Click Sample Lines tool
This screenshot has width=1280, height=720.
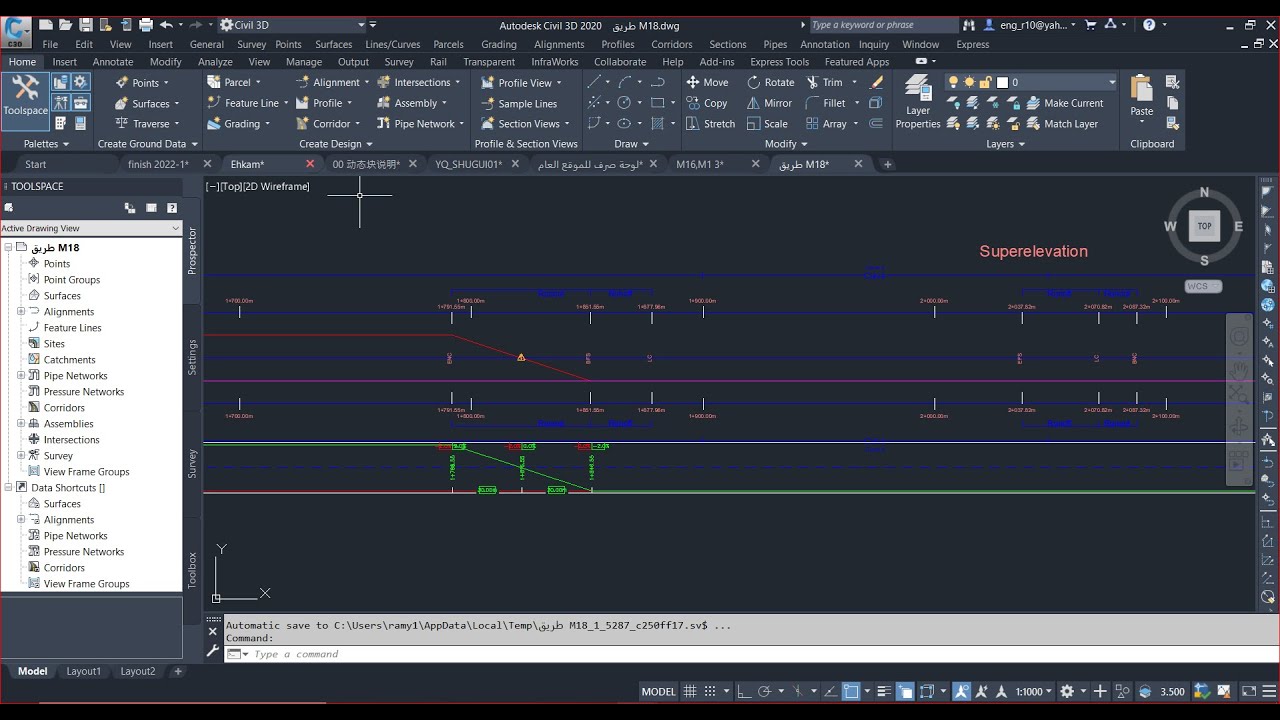tap(519, 104)
